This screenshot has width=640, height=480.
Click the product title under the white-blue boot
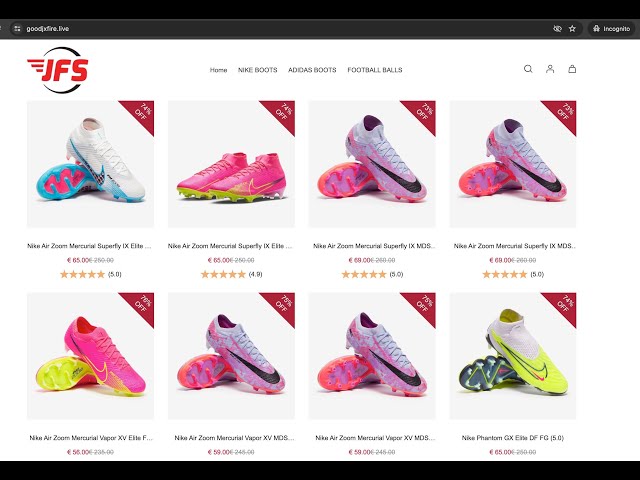point(89,246)
